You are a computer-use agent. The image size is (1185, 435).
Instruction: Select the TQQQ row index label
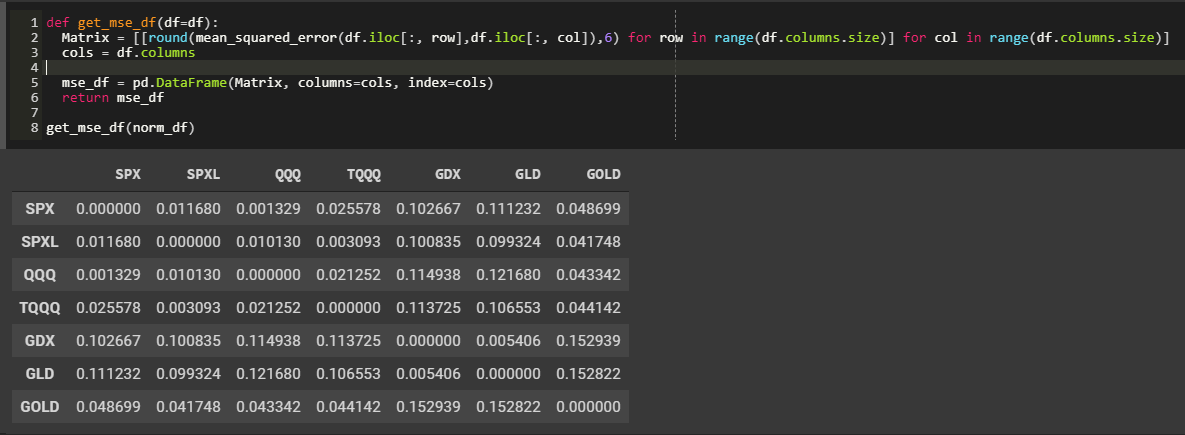[x=39, y=308]
